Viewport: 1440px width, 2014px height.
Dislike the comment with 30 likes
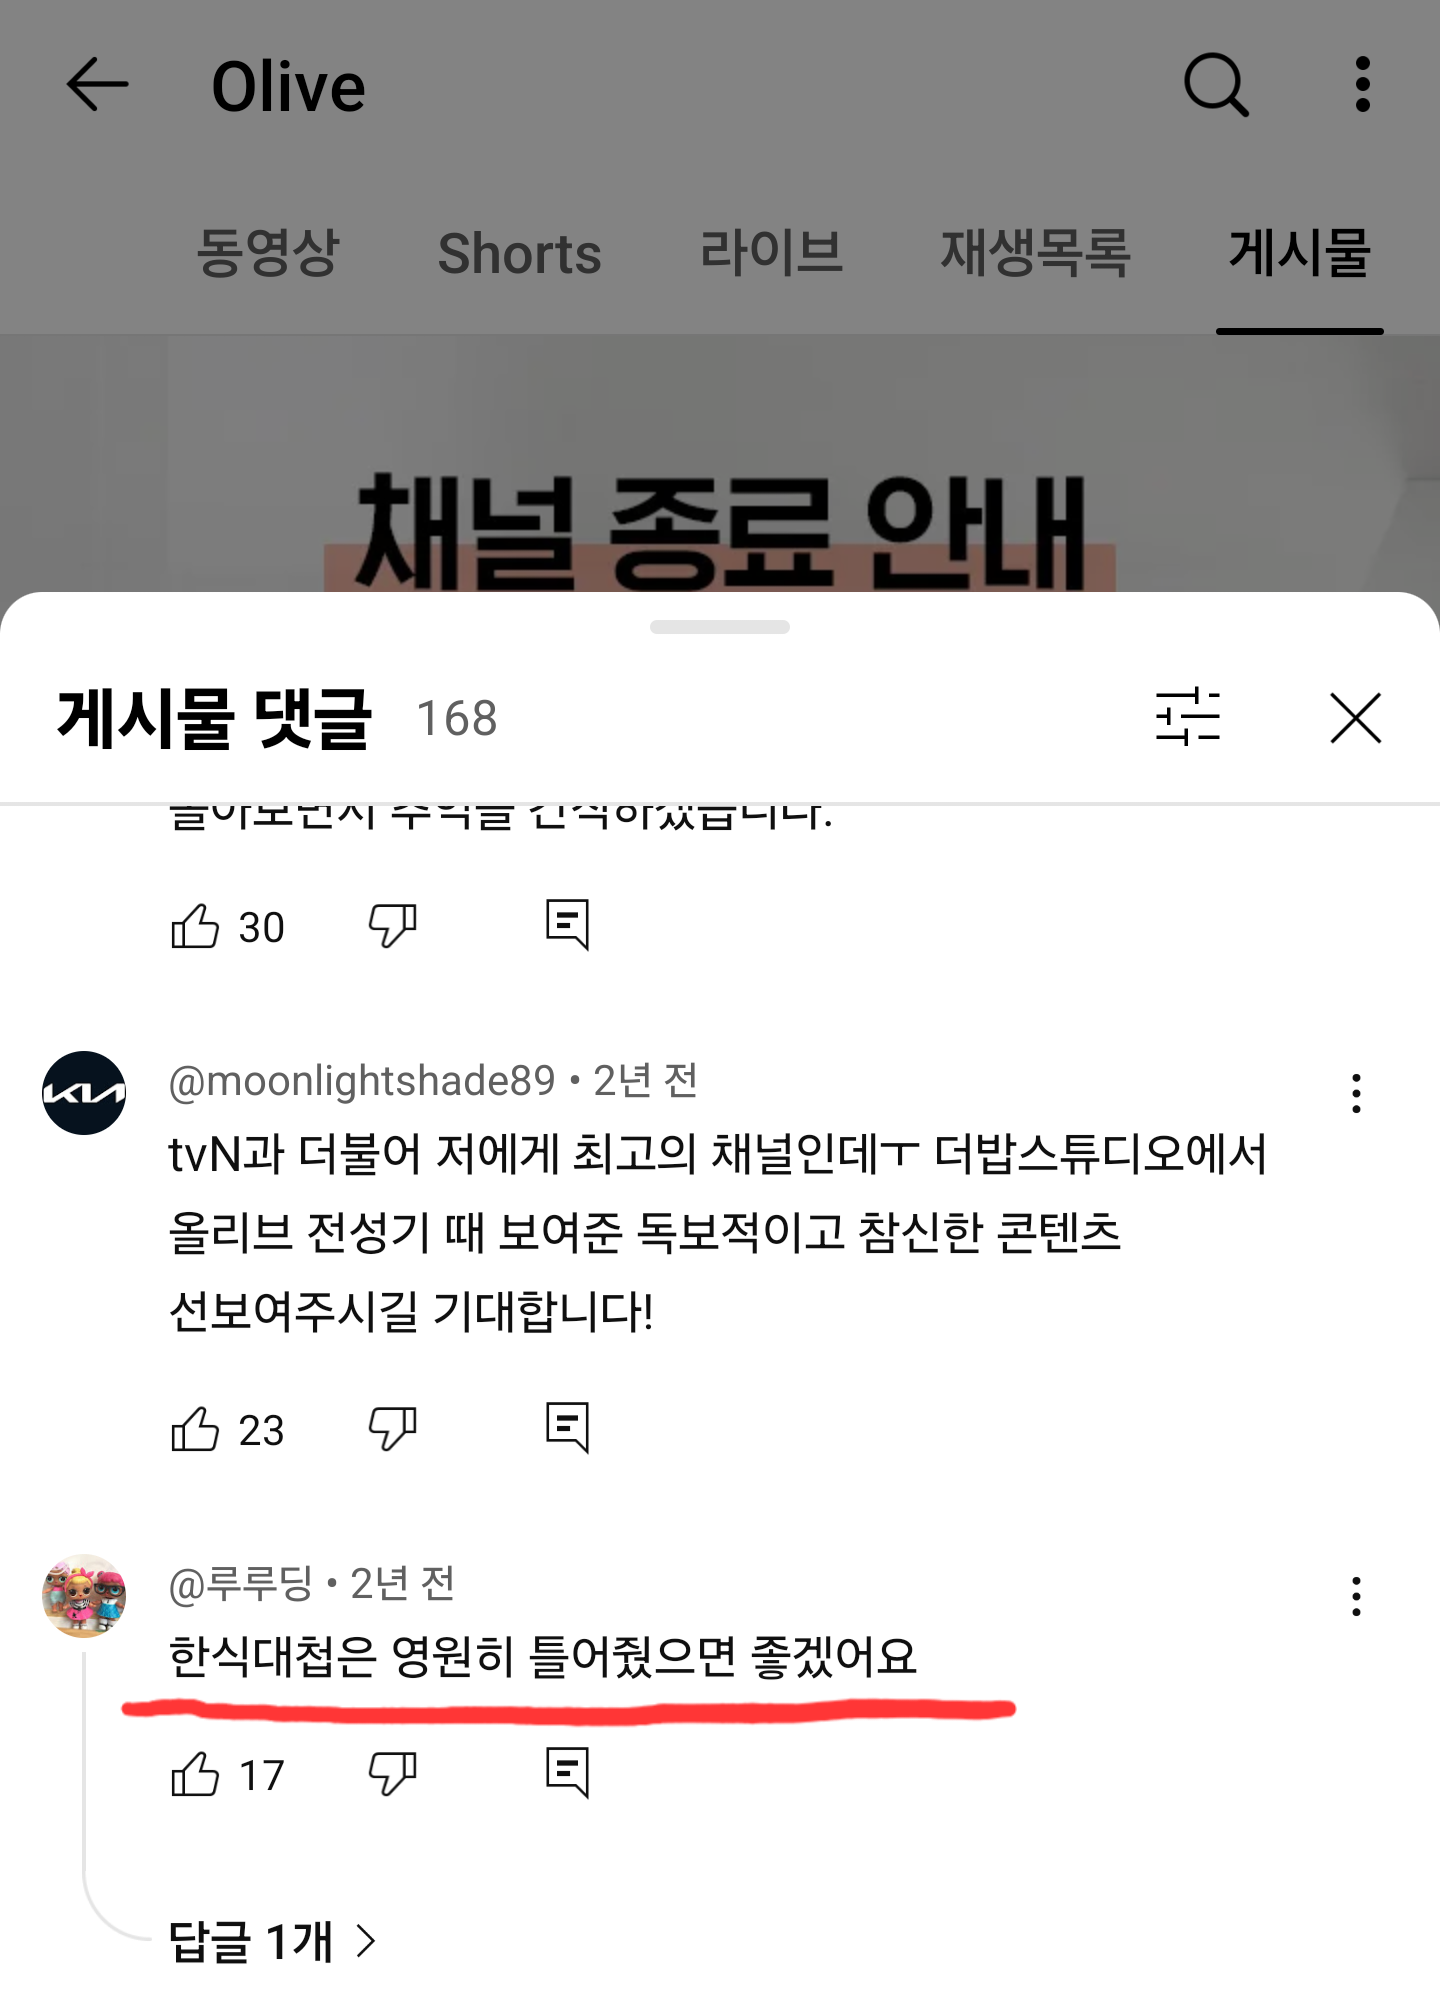coord(393,926)
